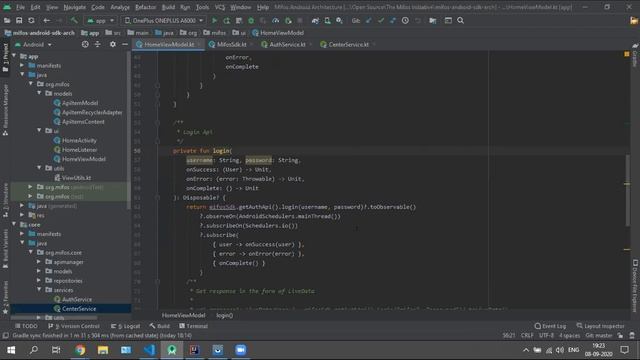Open the Project panel settings gear
Image resolution: width=640 pixels, height=360 pixels.
coord(113,44)
